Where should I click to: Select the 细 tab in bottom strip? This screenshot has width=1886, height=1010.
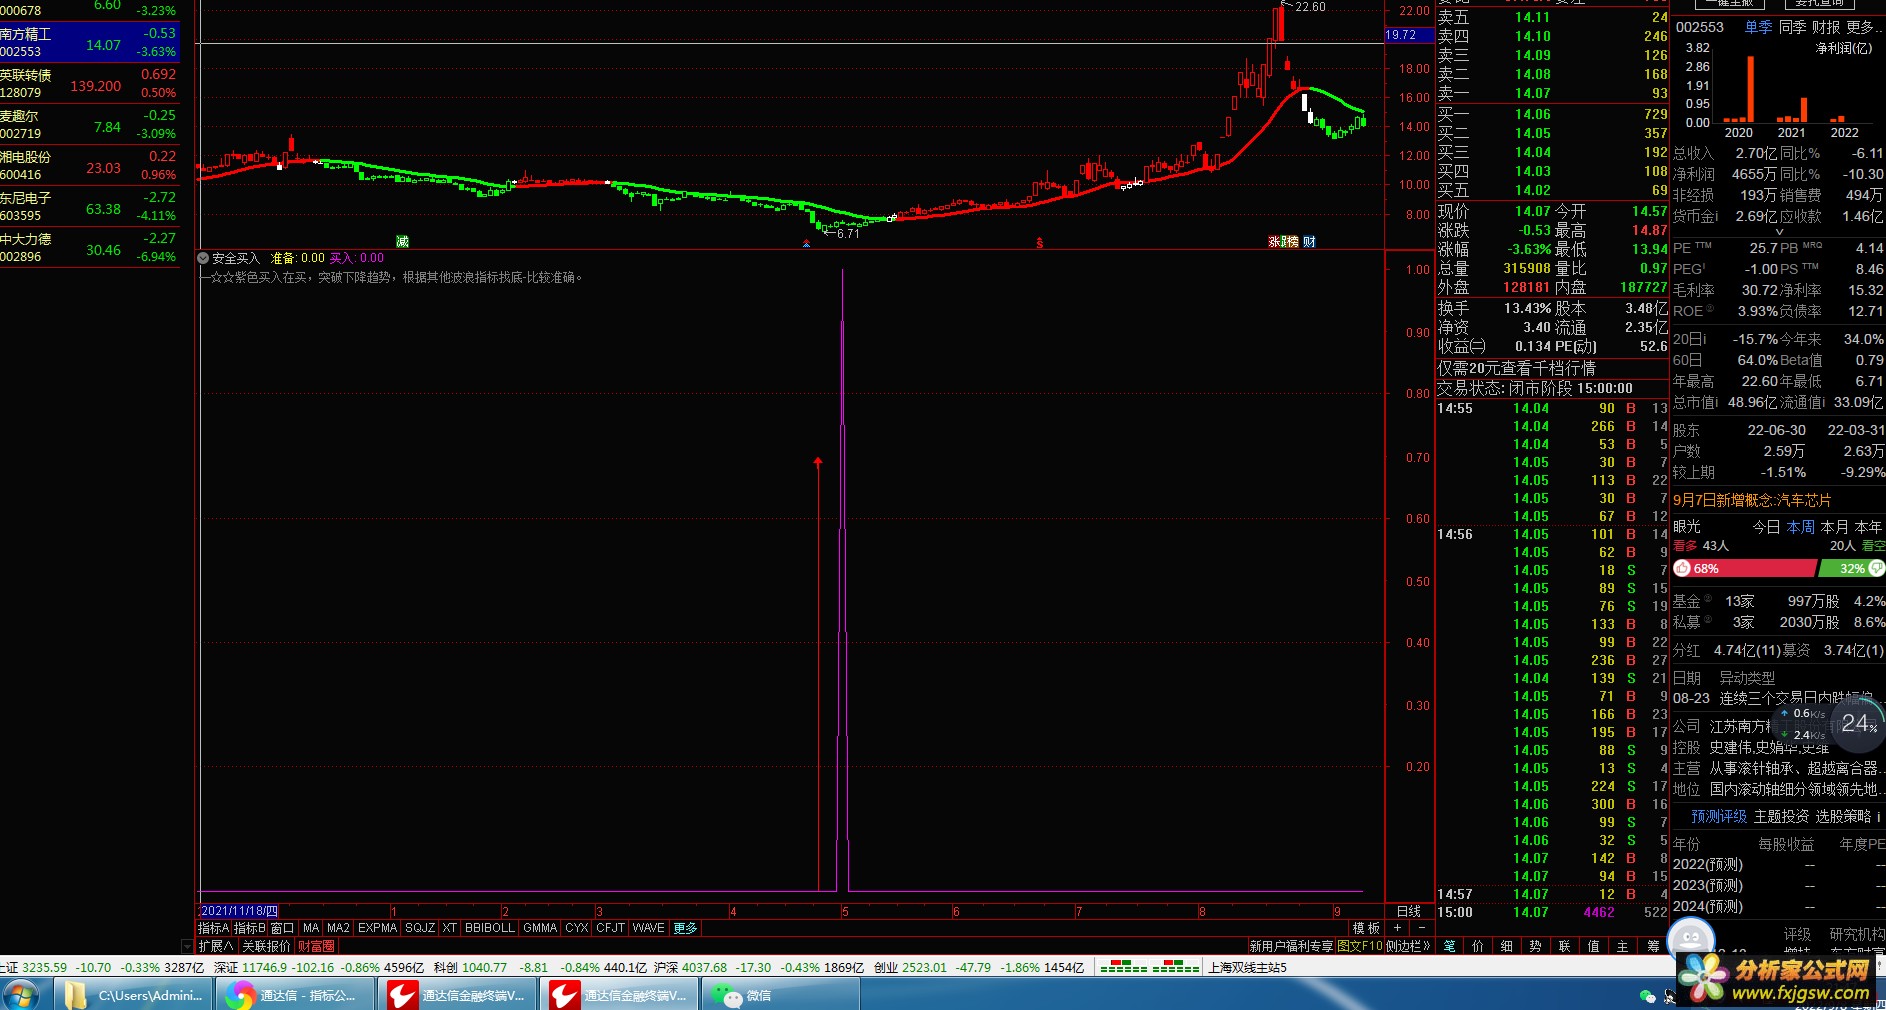[x=1507, y=946]
